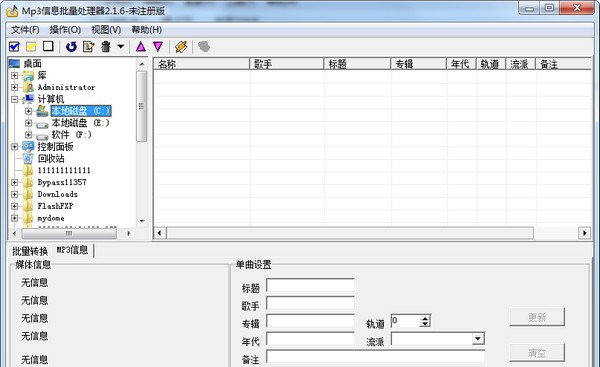Click the 清空 button
600x367 pixels.
click(537, 352)
